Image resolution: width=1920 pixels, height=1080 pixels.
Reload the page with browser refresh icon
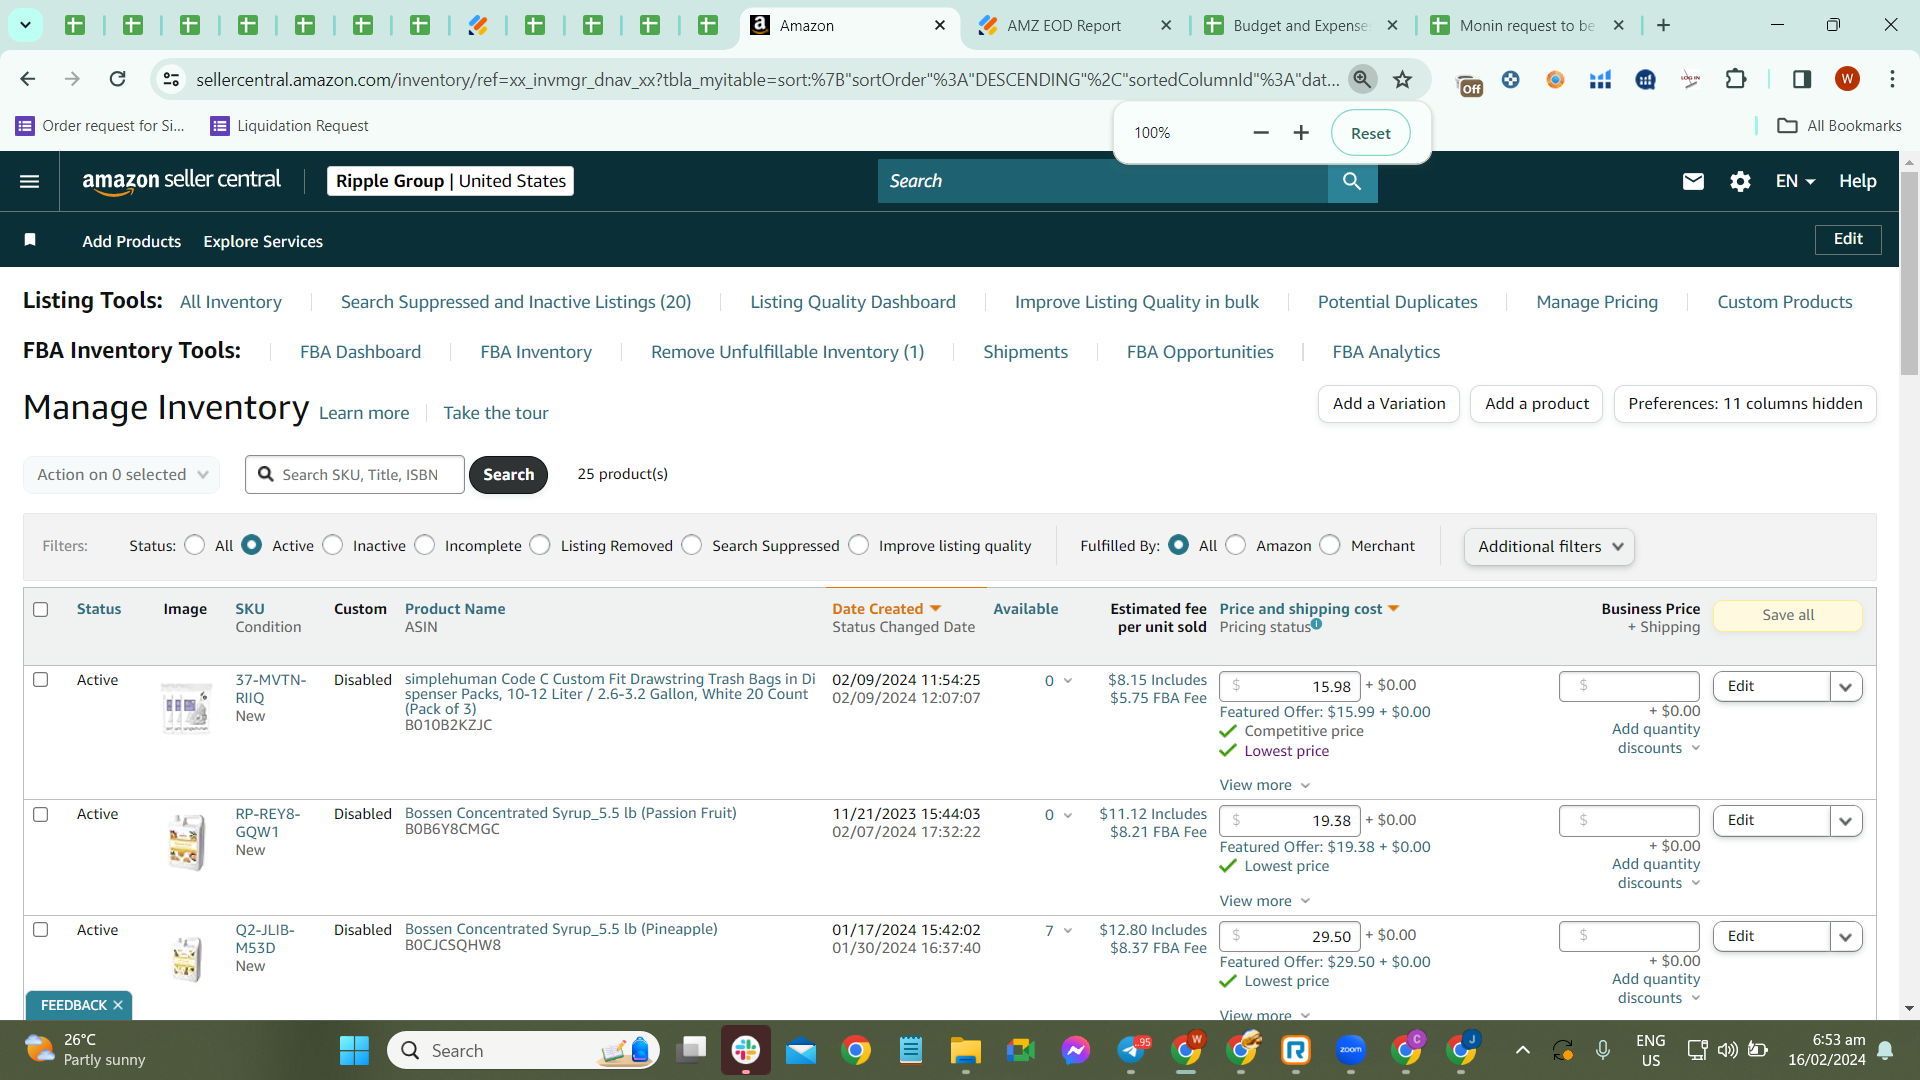(x=117, y=79)
